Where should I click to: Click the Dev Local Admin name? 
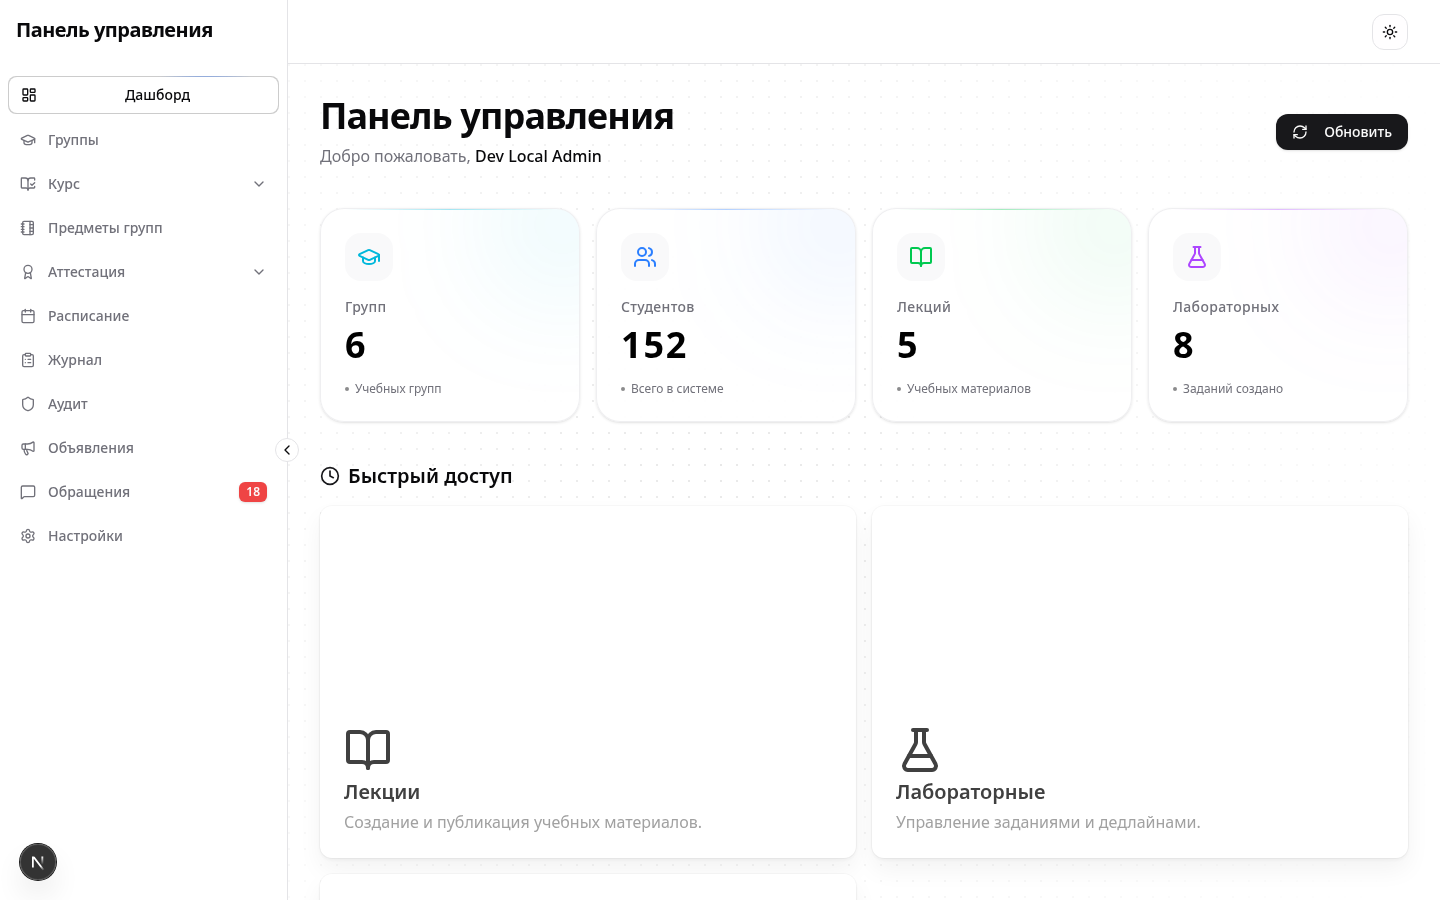pyautogui.click(x=538, y=156)
